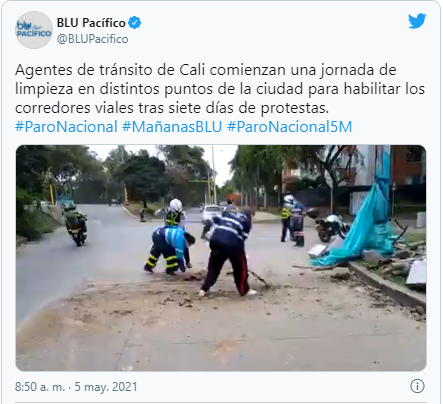Click the Twitter bird logo
Screen dimensions: 443x404
tap(417, 21)
